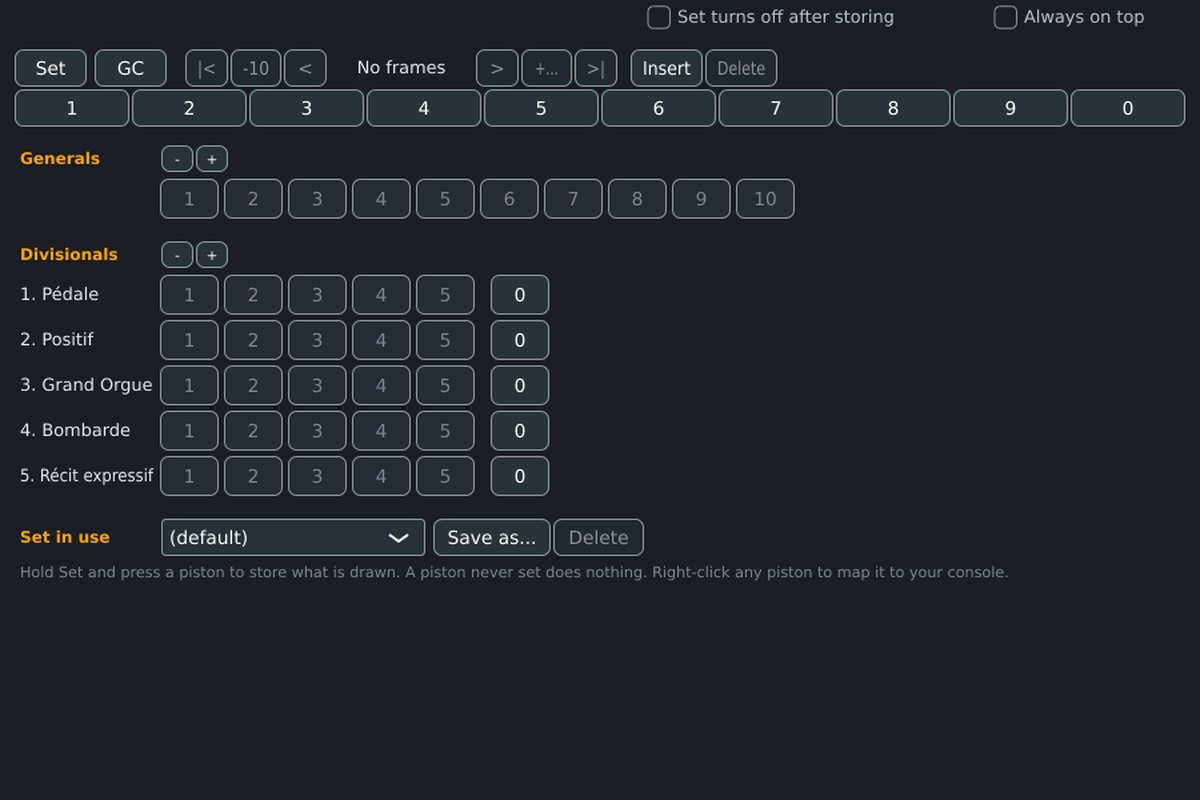Click the Generals heading
Screen dimensions: 1200x800
point(60,158)
